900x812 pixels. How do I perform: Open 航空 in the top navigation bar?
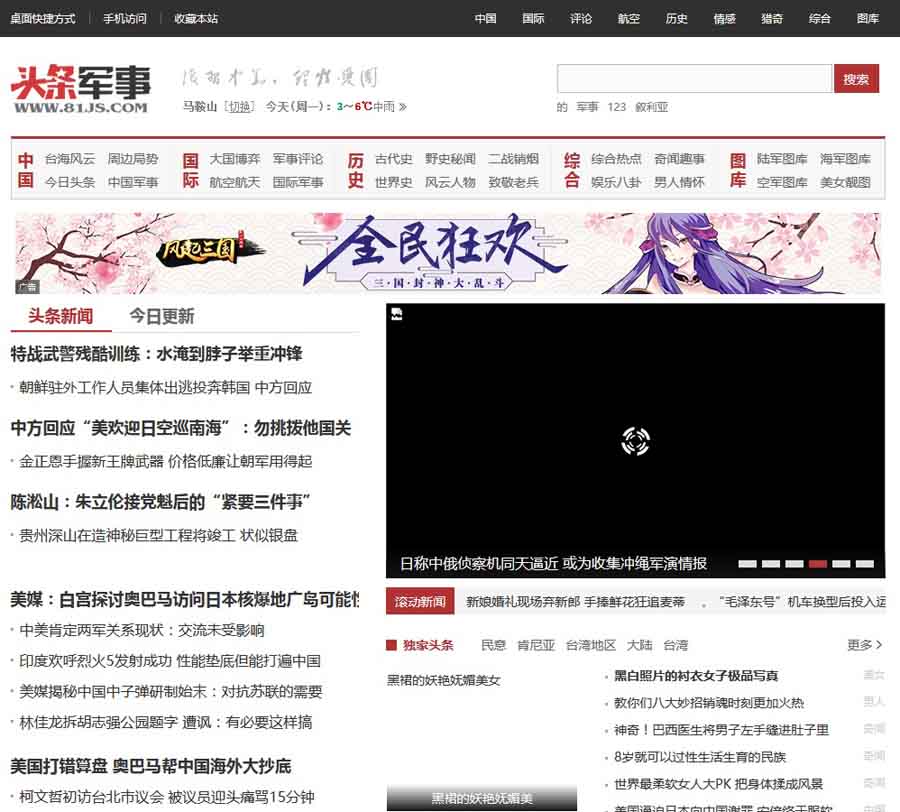coord(629,18)
